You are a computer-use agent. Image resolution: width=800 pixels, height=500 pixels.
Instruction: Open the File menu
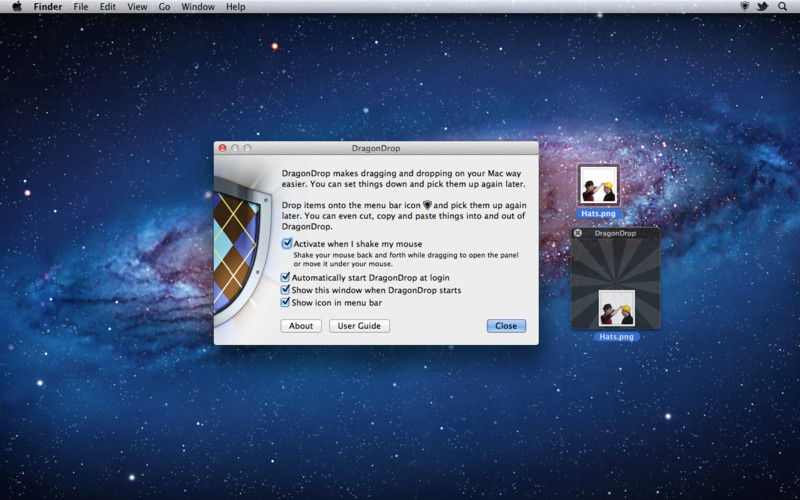[81, 7]
